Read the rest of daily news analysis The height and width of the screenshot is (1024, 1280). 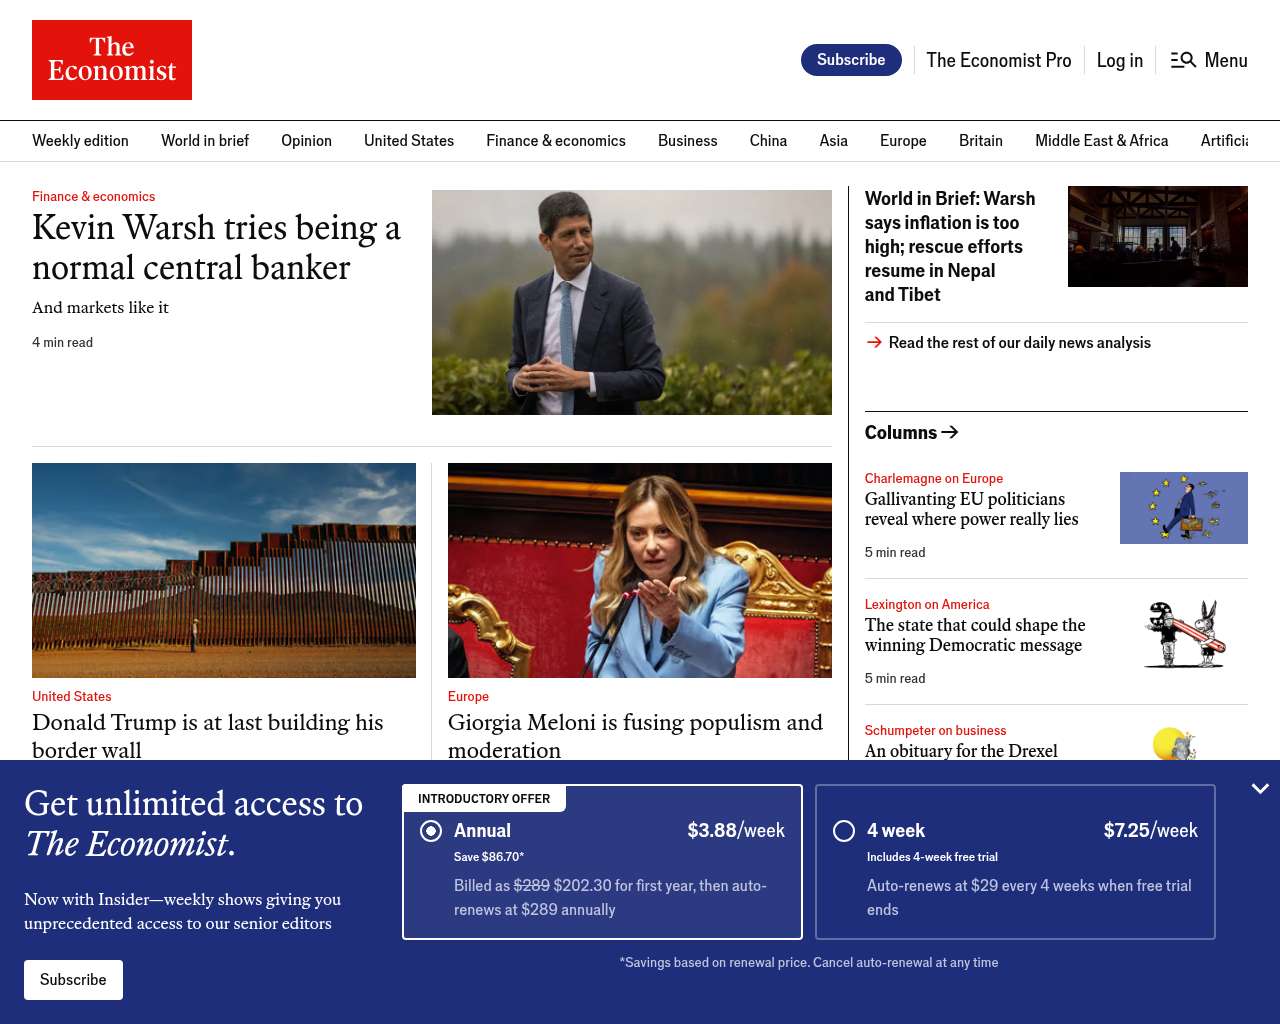pyautogui.click(x=1020, y=342)
